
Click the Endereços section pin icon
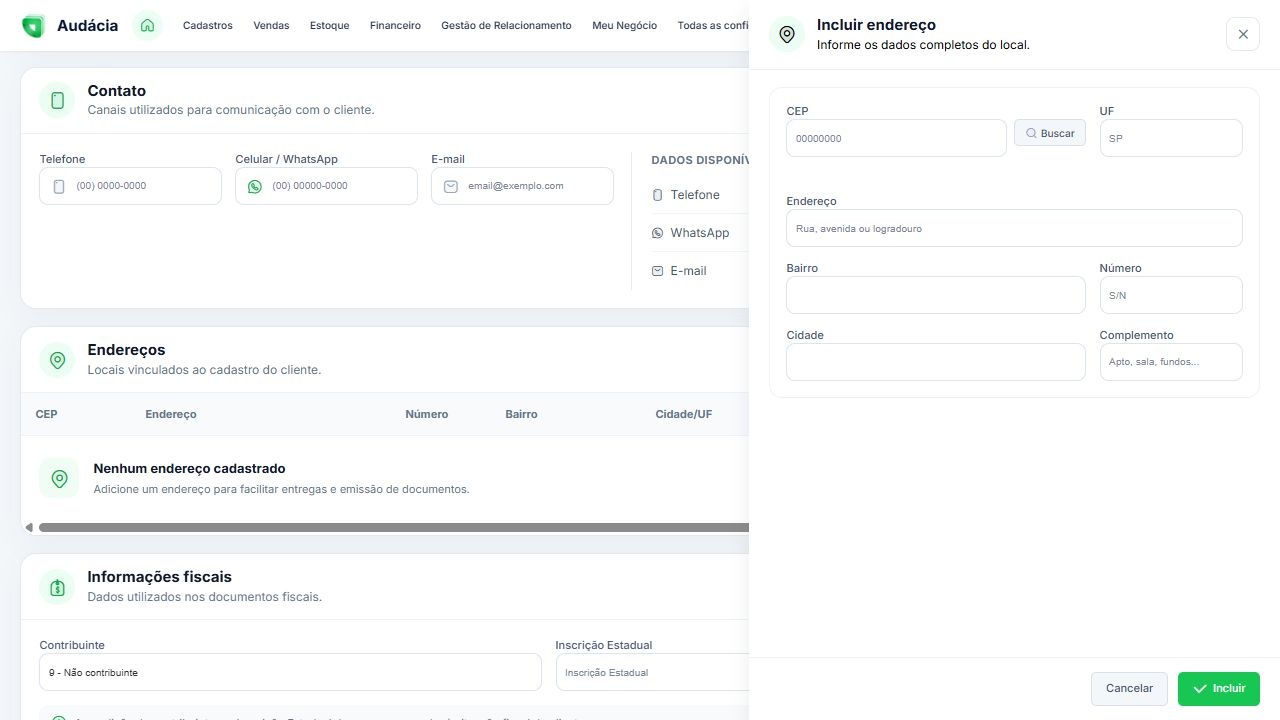tap(57, 359)
